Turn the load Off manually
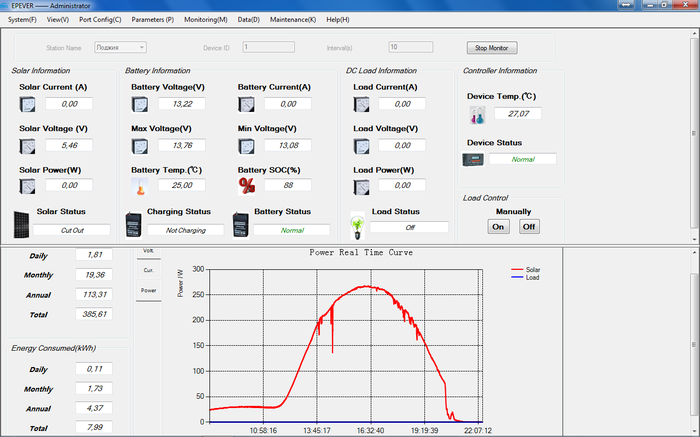Viewport: 700px width, 437px height. point(529,227)
